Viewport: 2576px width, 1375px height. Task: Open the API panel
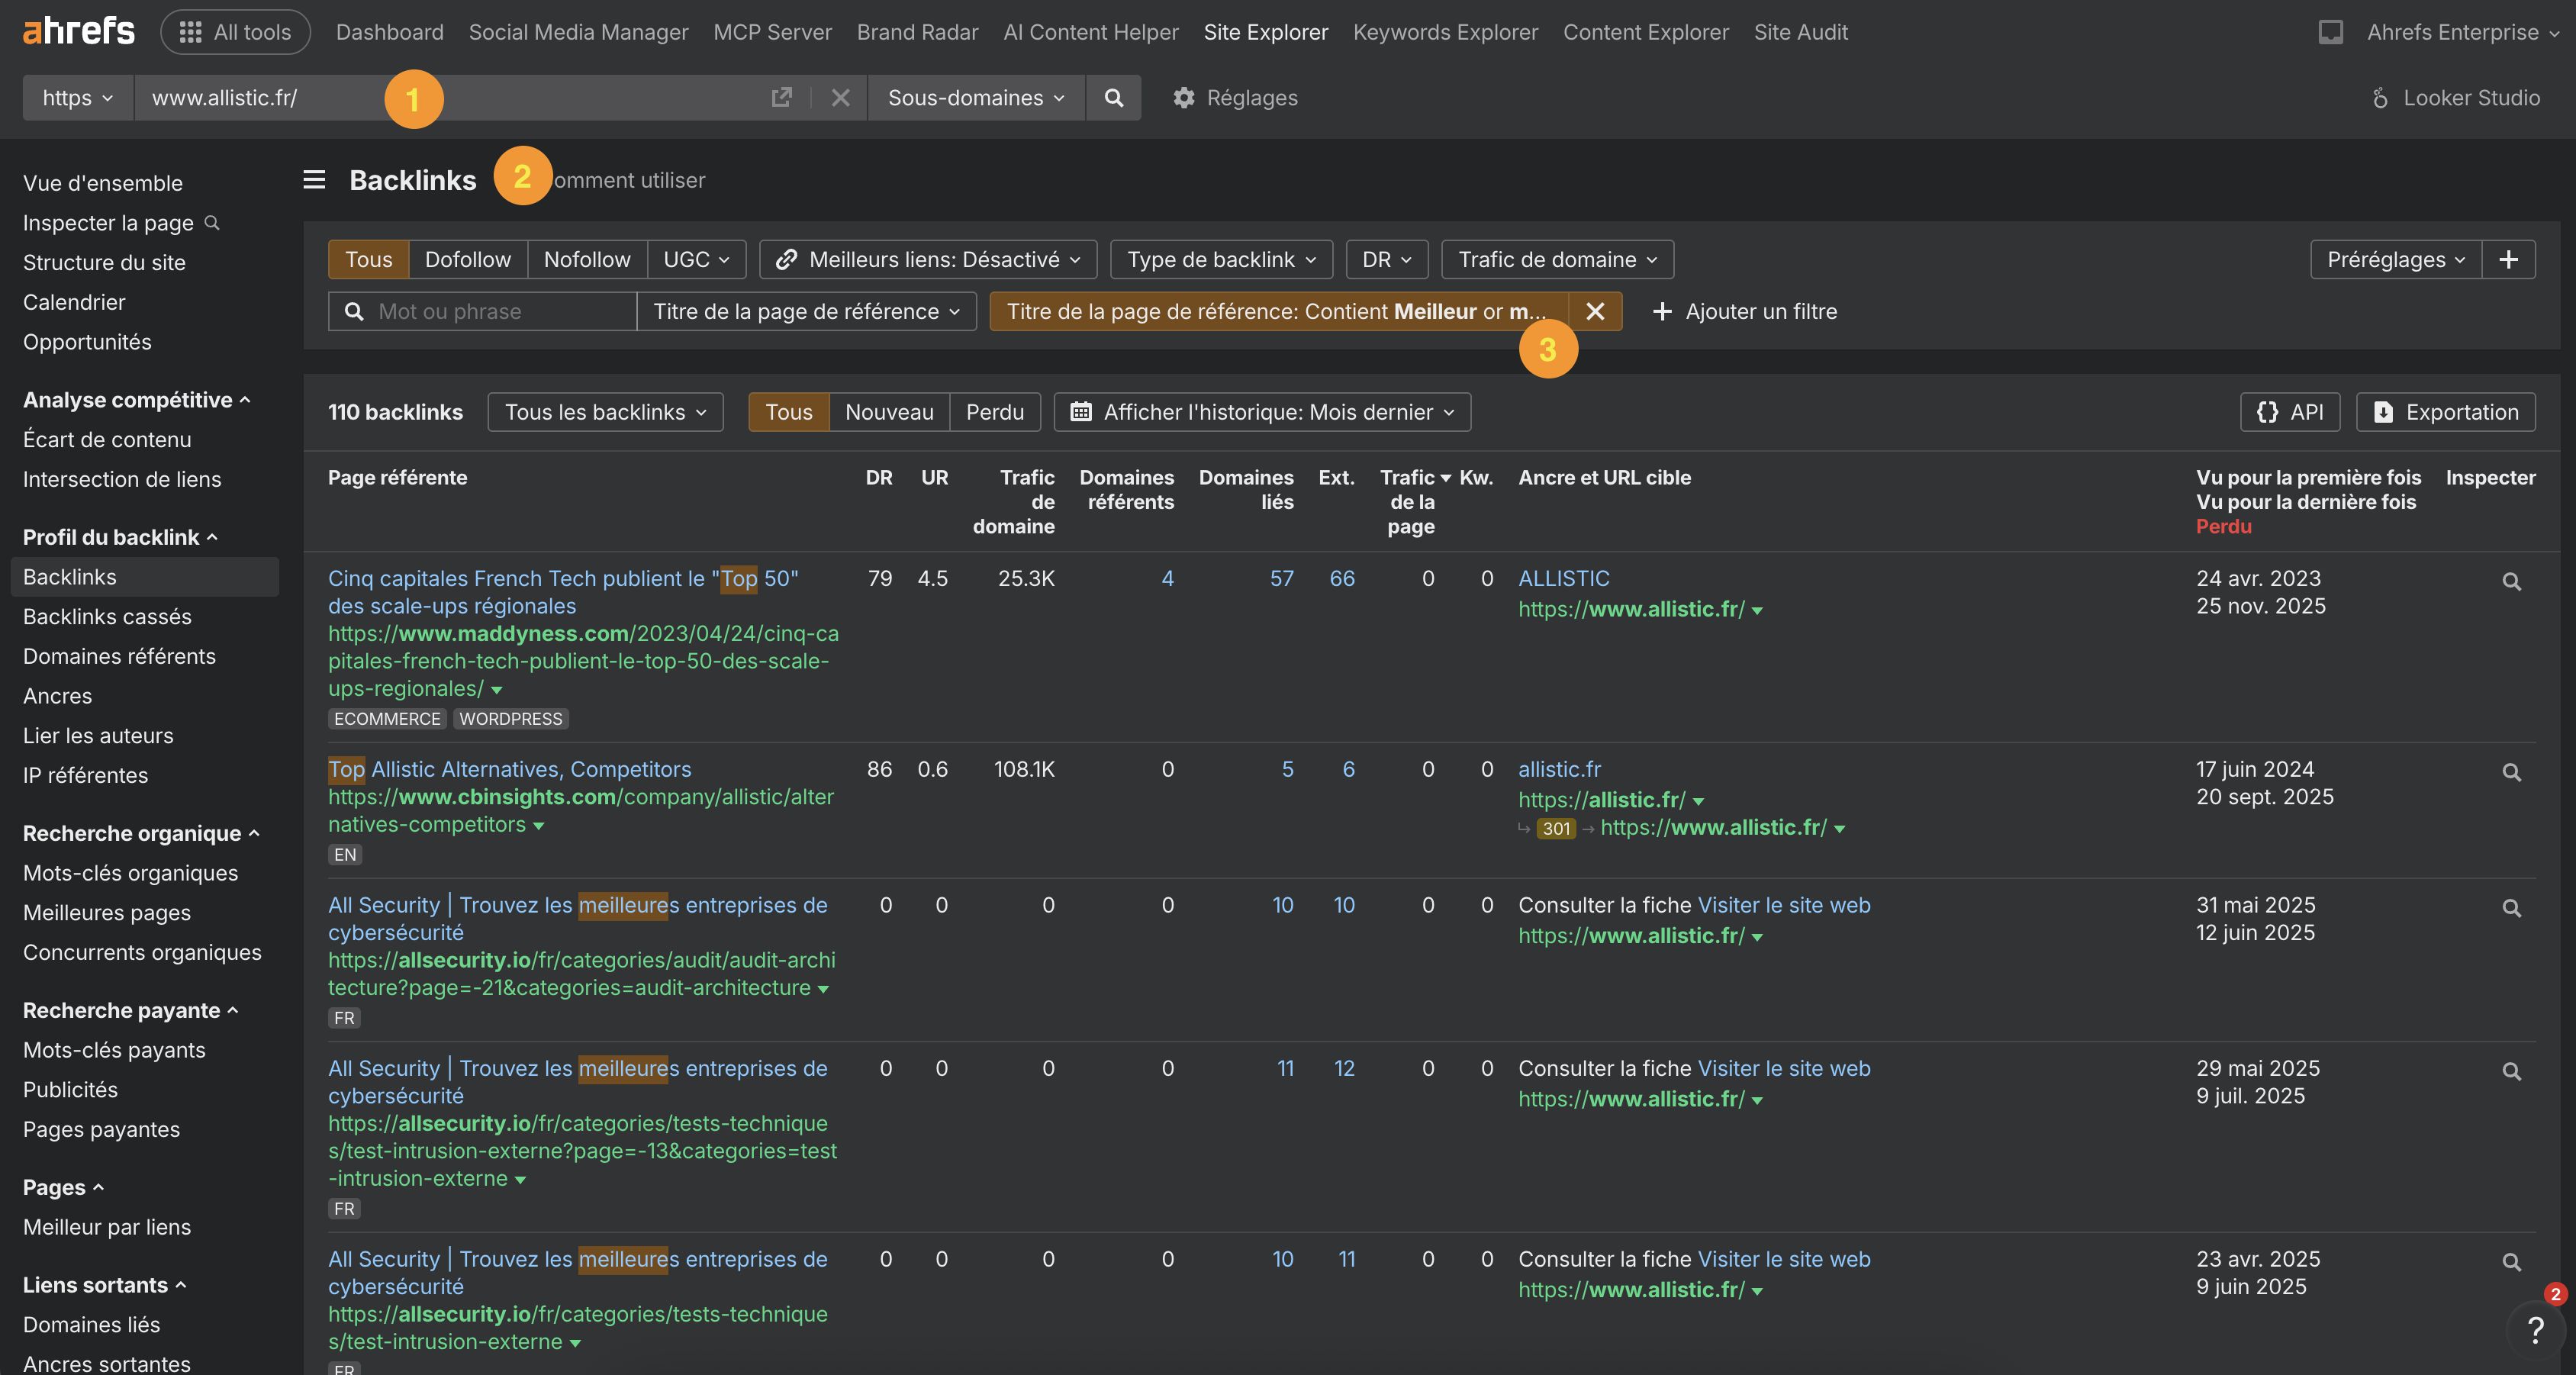pos(2290,411)
